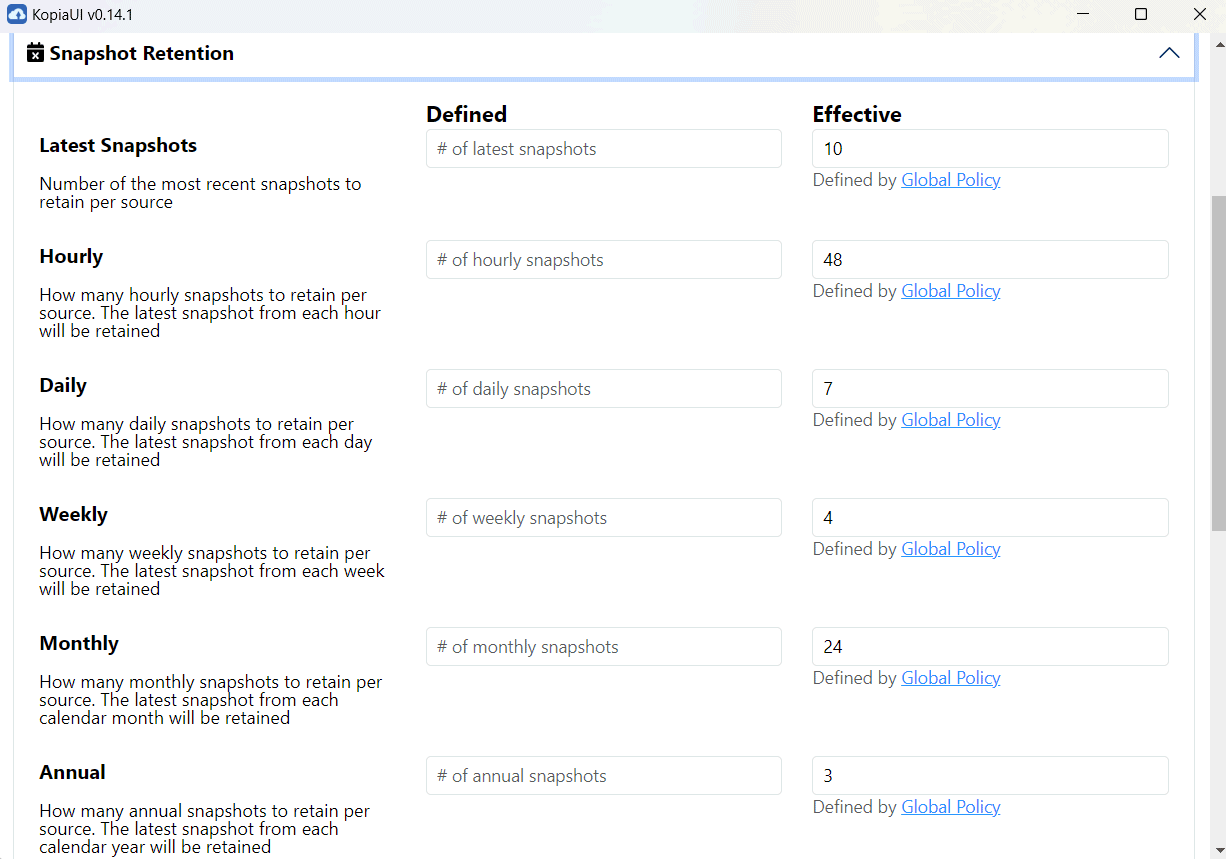
Task: Follow Global Policy link for Daily retention
Action: pyautogui.click(x=950, y=420)
